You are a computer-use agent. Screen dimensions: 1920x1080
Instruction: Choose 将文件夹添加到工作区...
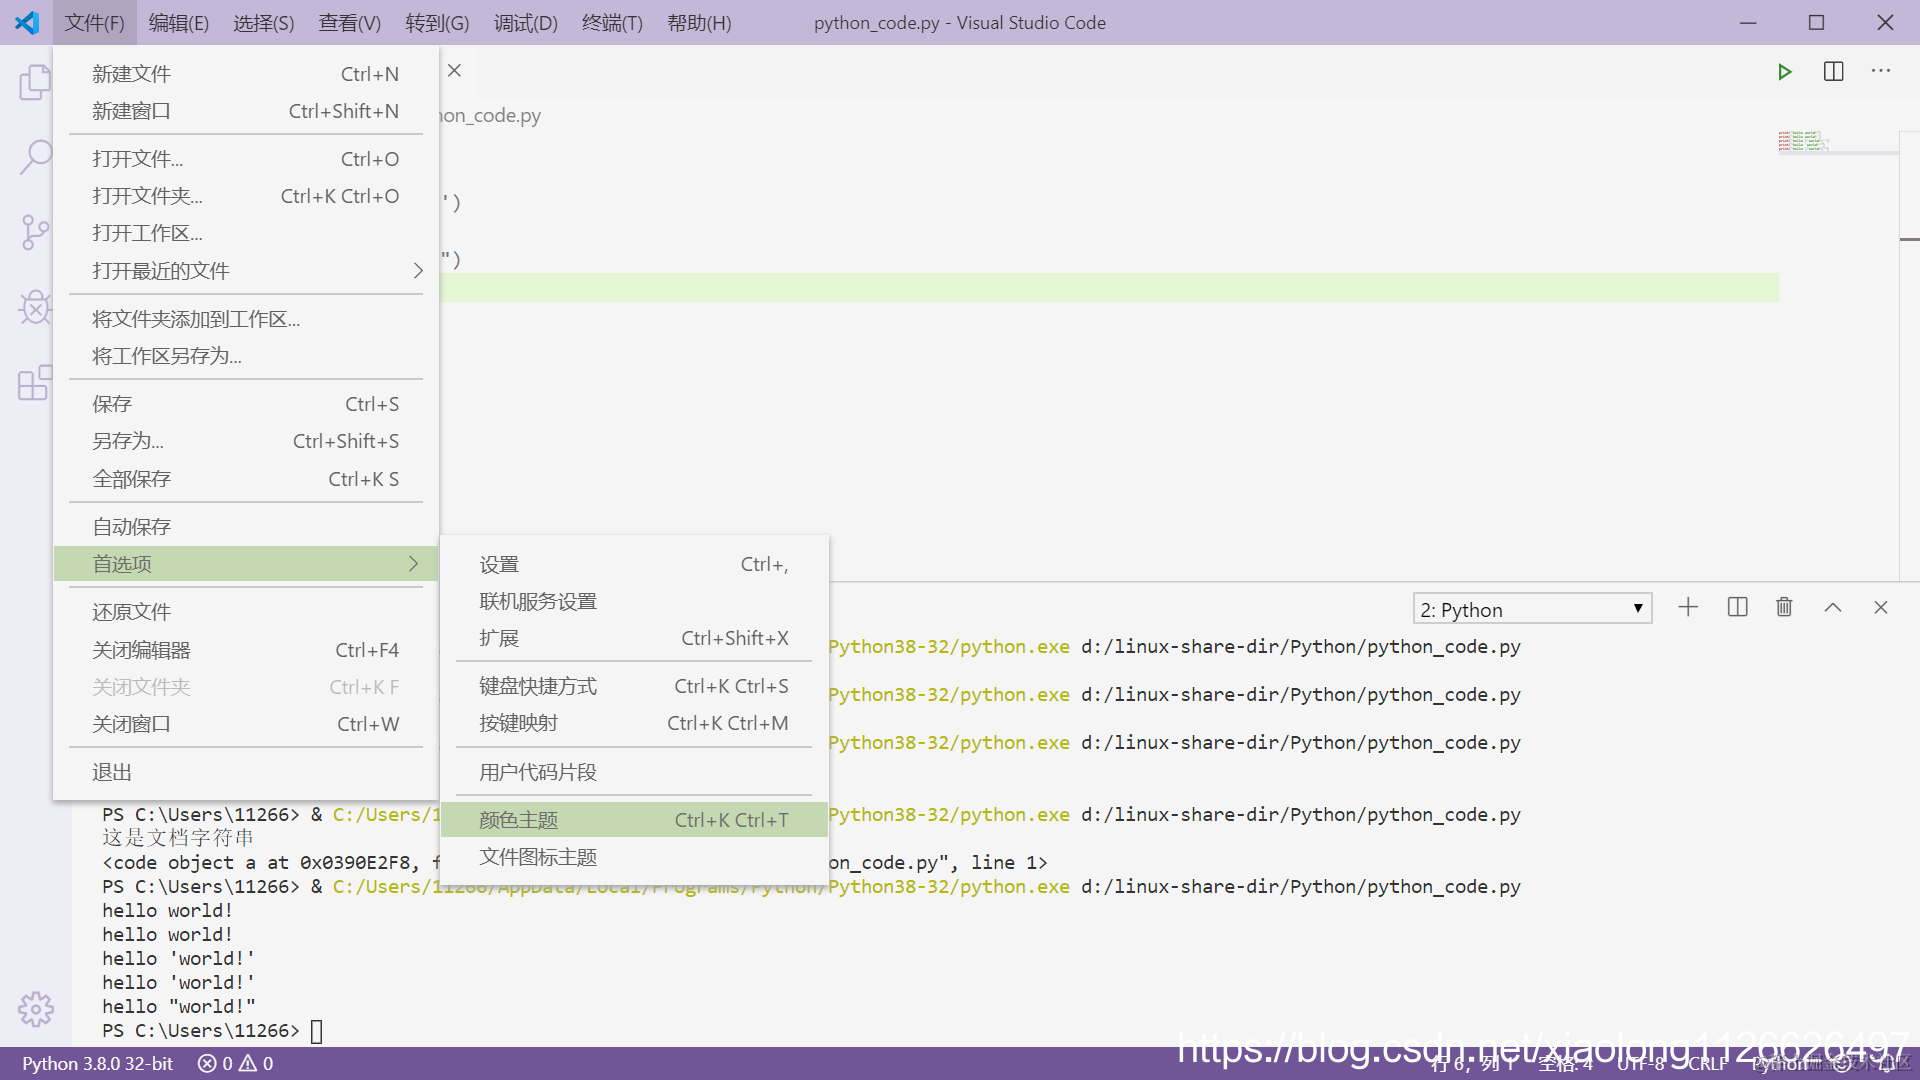(x=246, y=319)
